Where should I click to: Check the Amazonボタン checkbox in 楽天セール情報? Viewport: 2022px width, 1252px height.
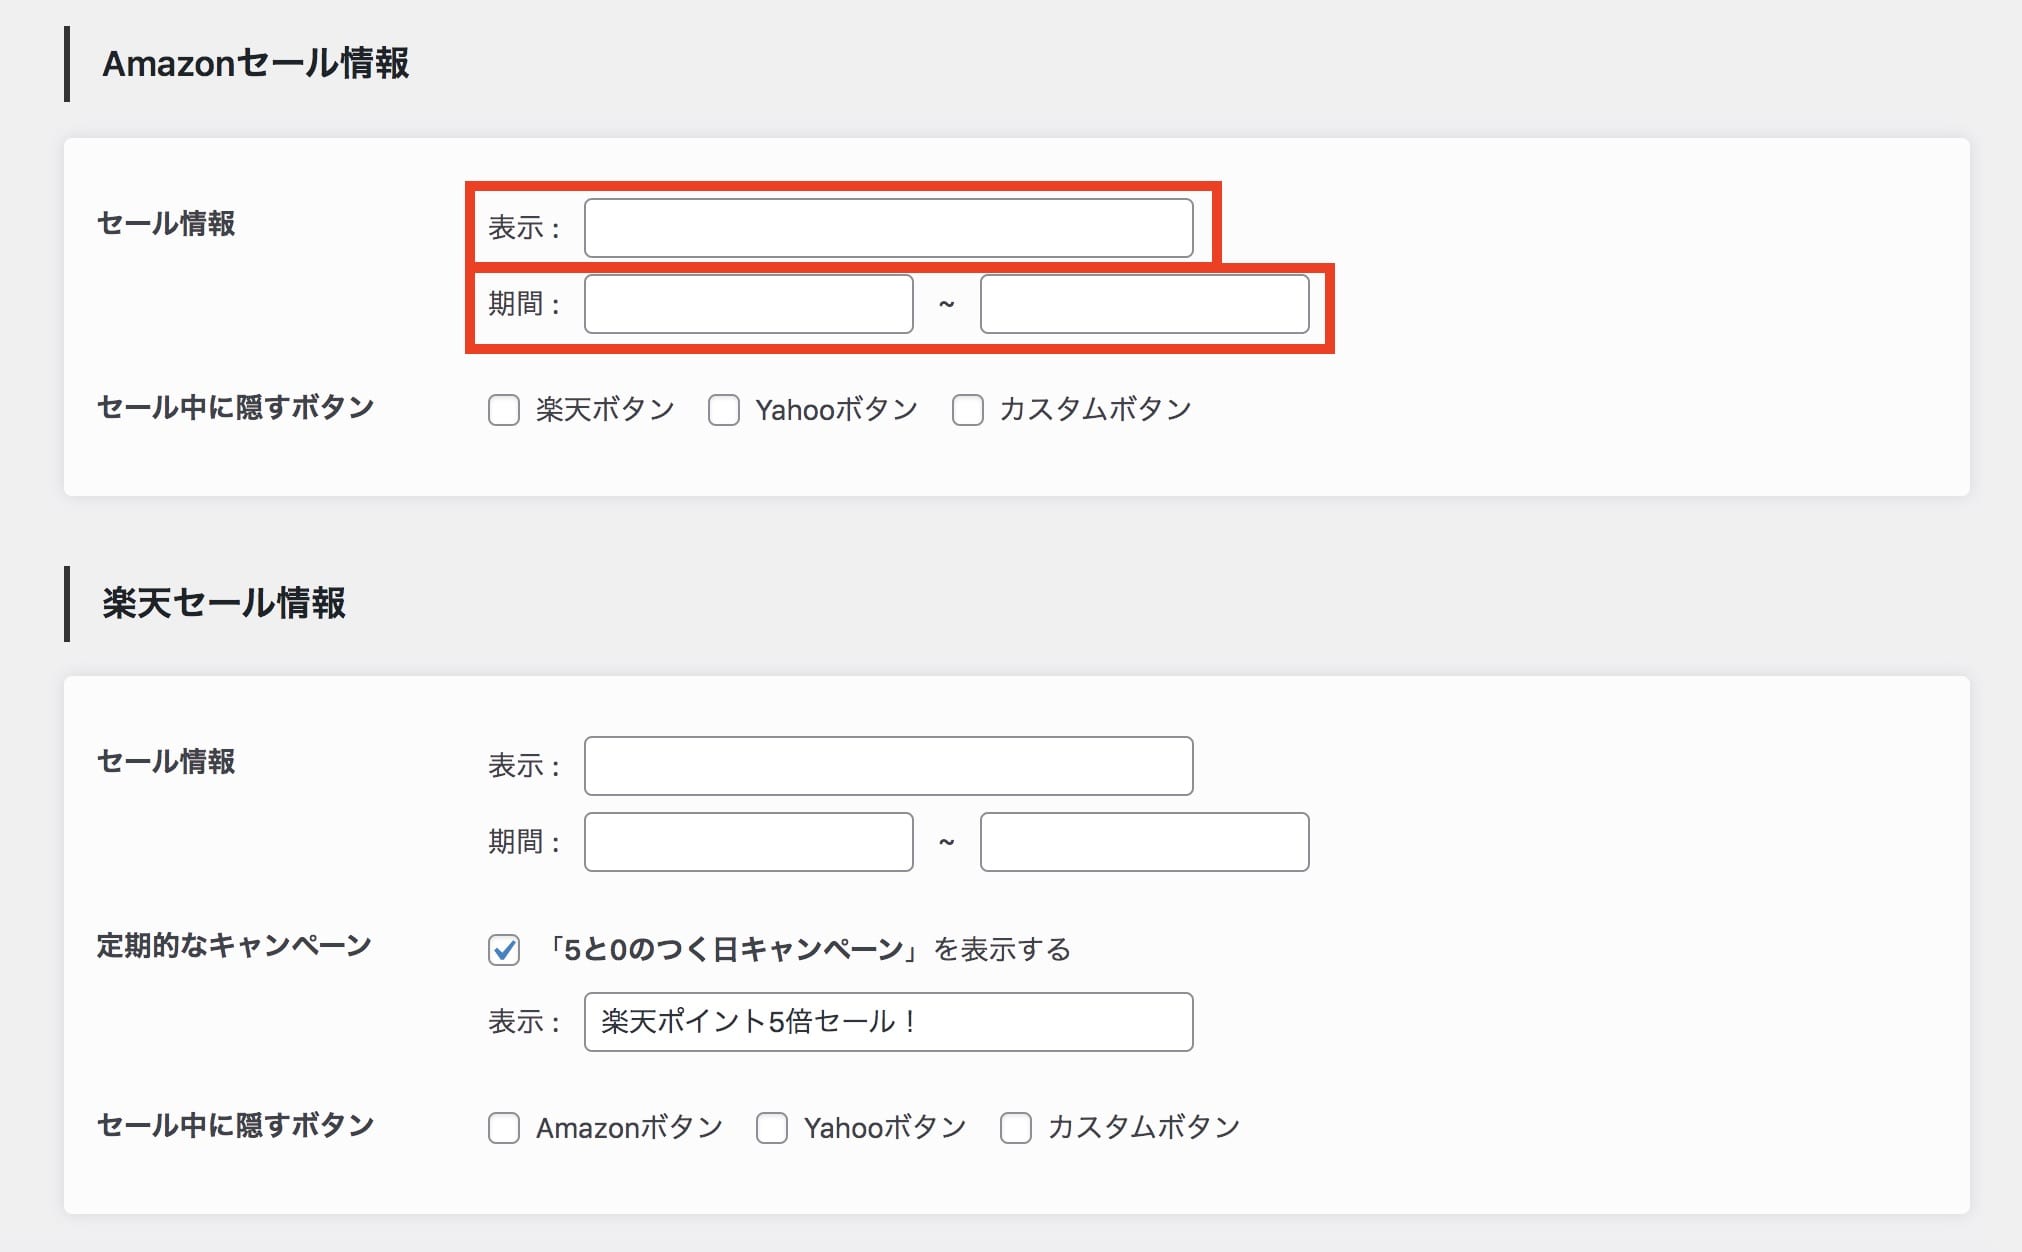(x=504, y=1128)
